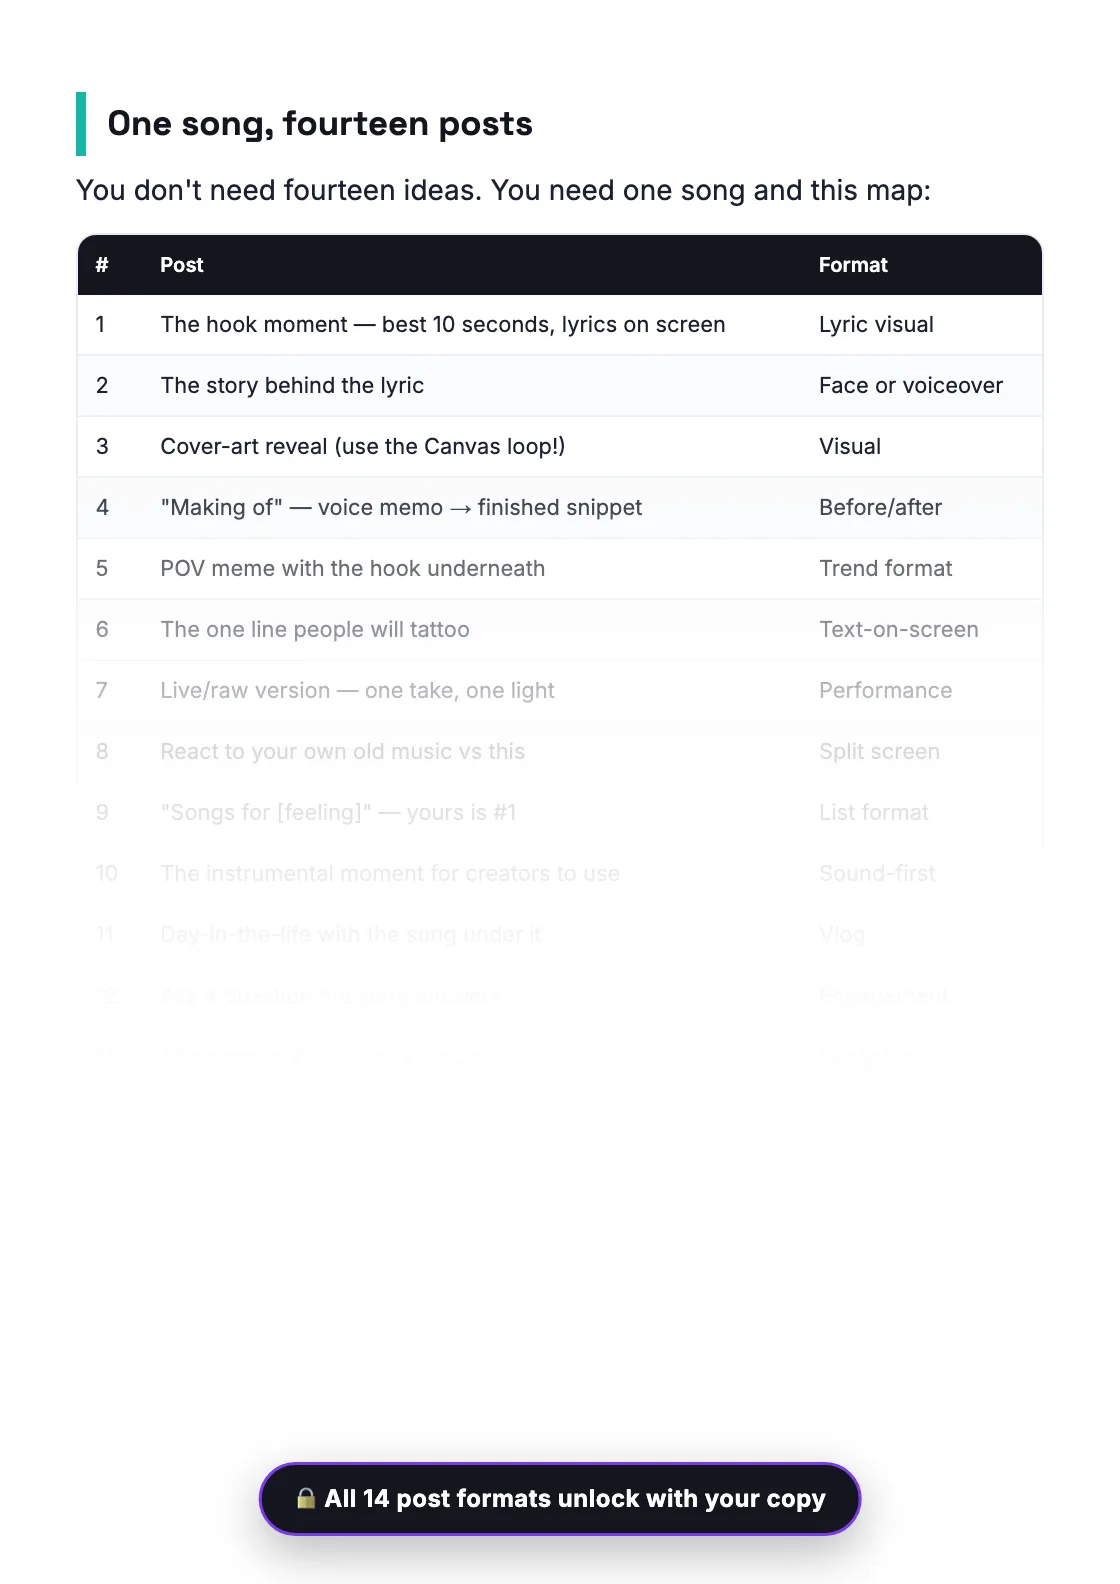Select "POV meme with the hook underneath"

(x=353, y=569)
